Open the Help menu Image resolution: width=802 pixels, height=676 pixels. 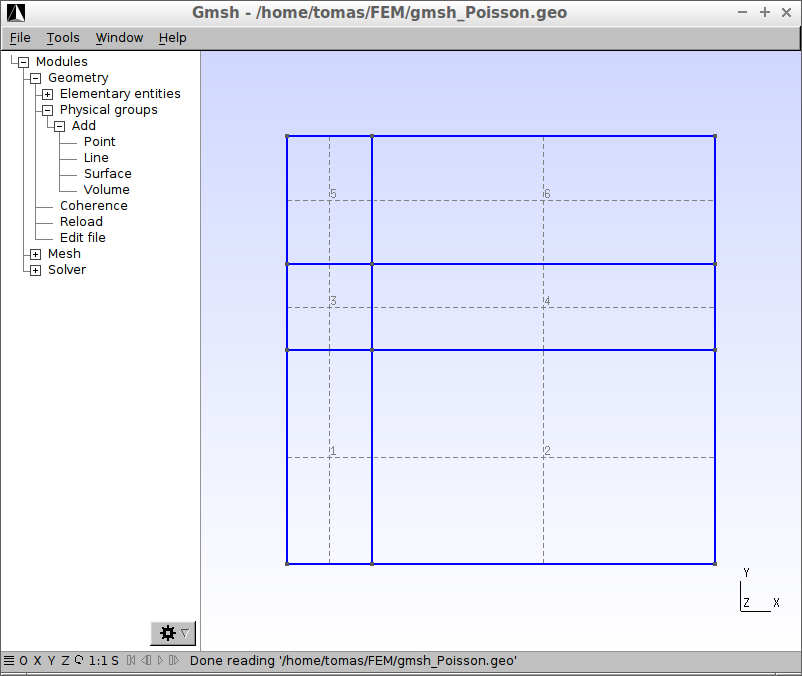pyautogui.click(x=172, y=38)
